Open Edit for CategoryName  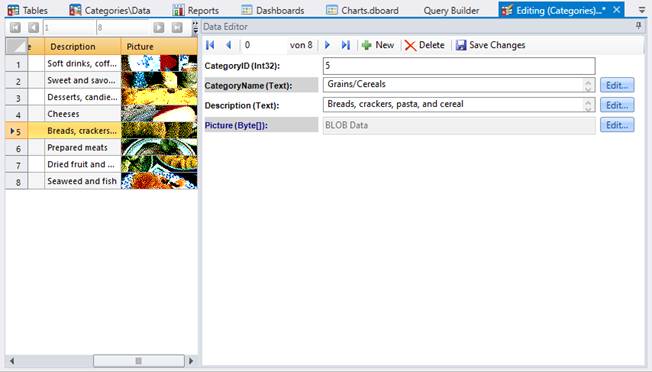[x=617, y=85]
